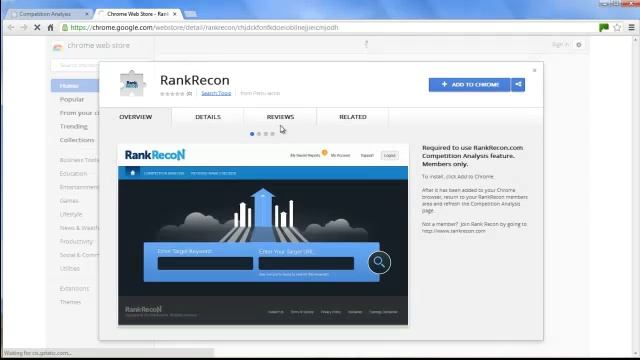
Task: Open Chrome Web Store settings gear
Action: pyautogui.click(x=579, y=45)
